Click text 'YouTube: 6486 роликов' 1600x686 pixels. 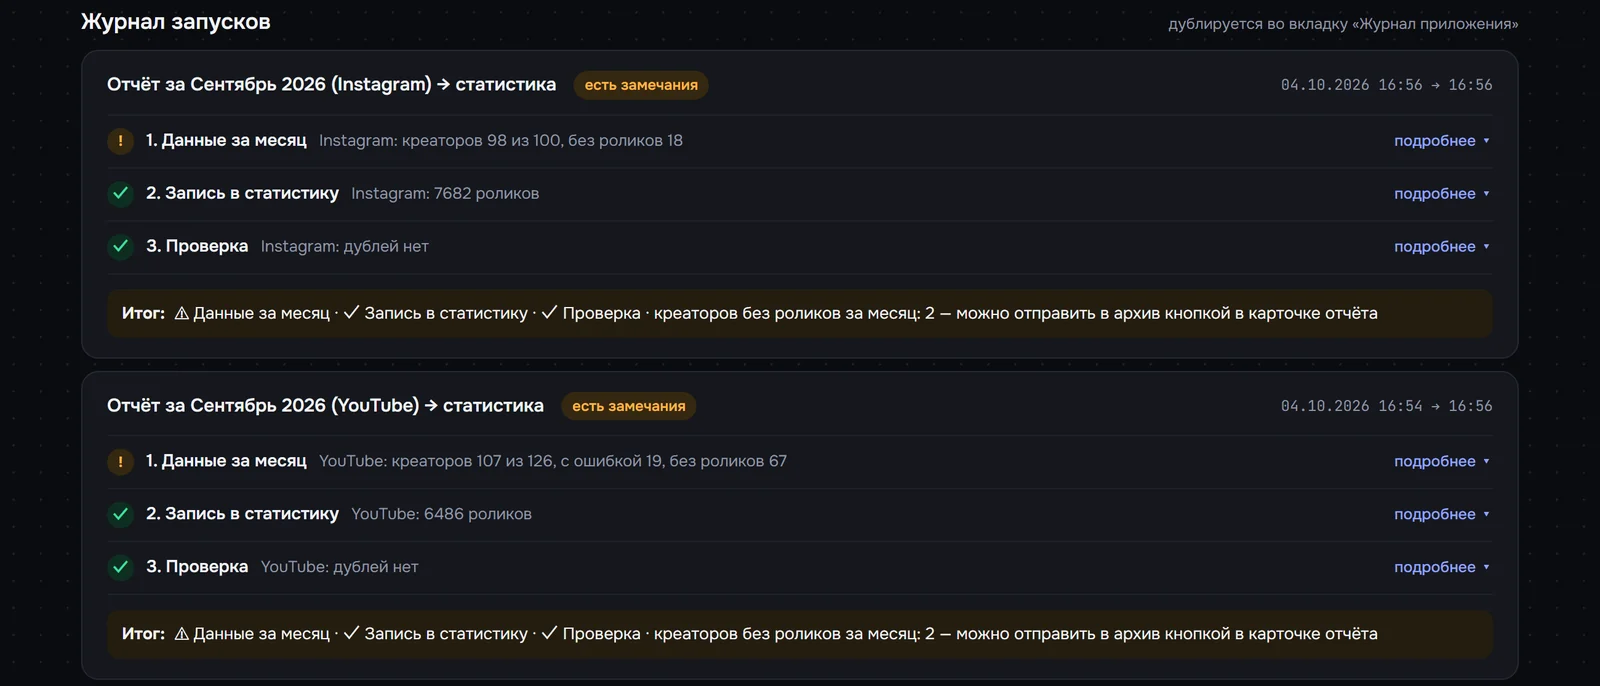[x=441, y=514]
